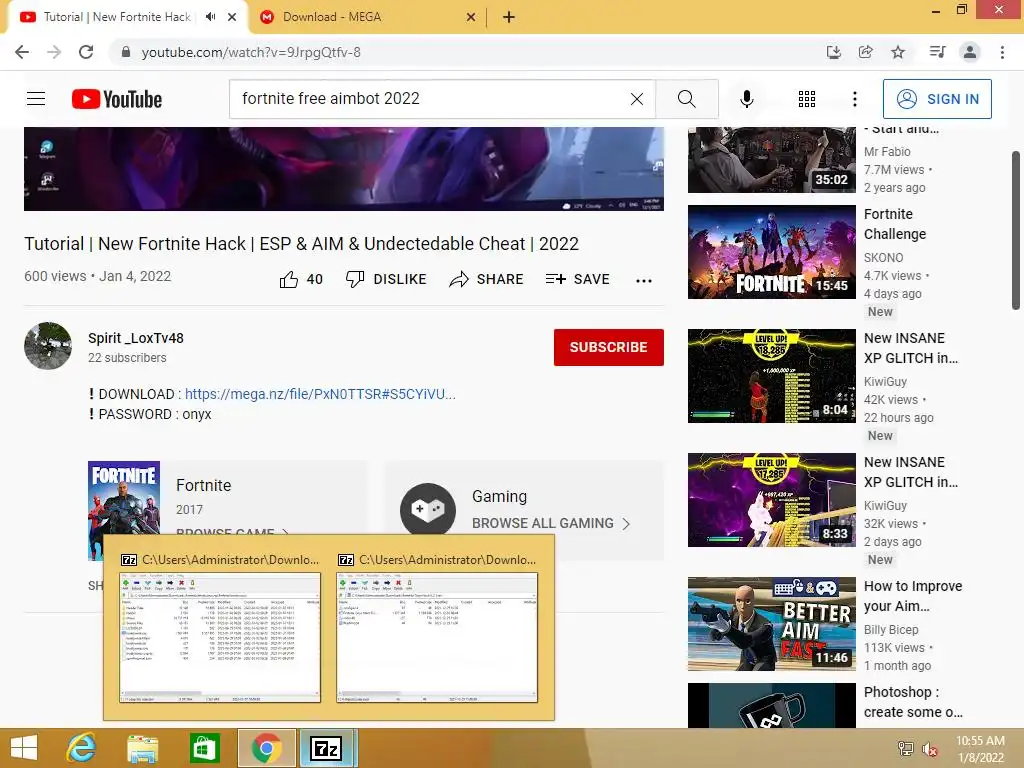Open Chrome three-dot menu
The image size is (1024, 768).
click(1002, 52)
